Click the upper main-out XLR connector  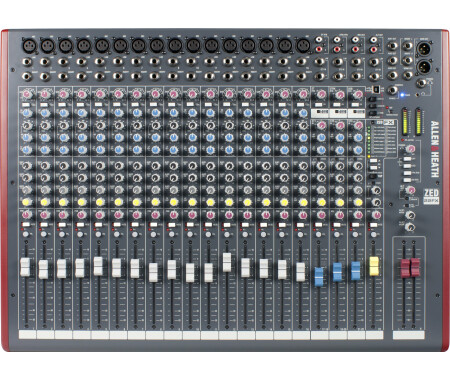(424, 50)
